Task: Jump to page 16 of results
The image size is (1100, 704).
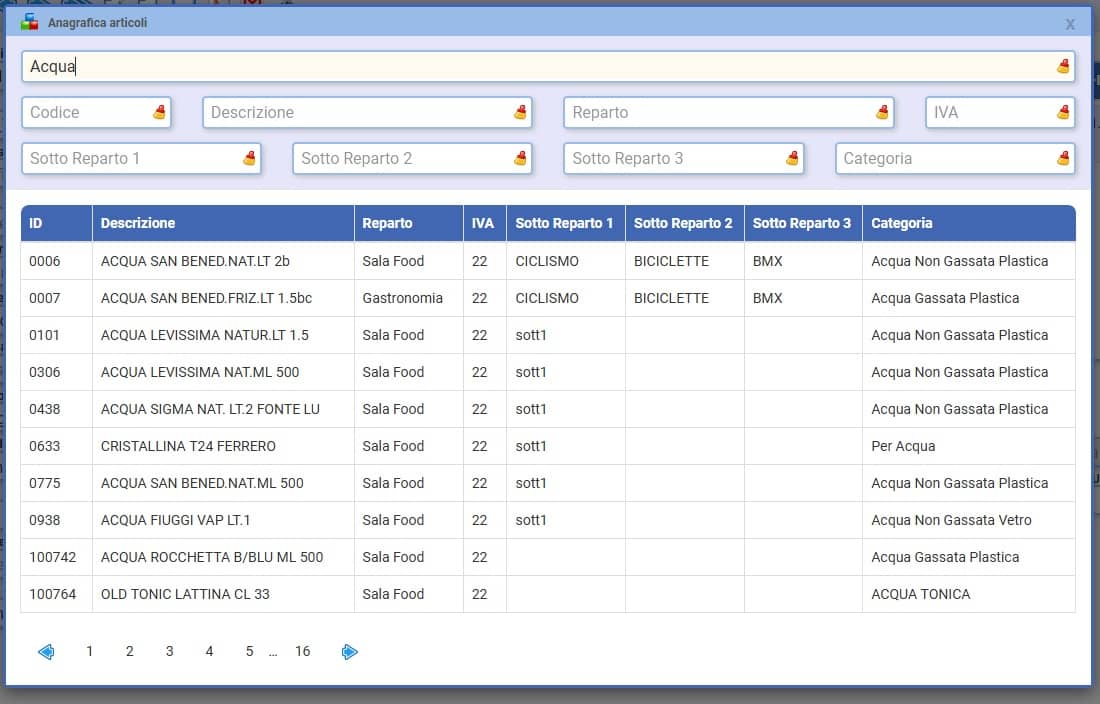Action: pos(302,652)
